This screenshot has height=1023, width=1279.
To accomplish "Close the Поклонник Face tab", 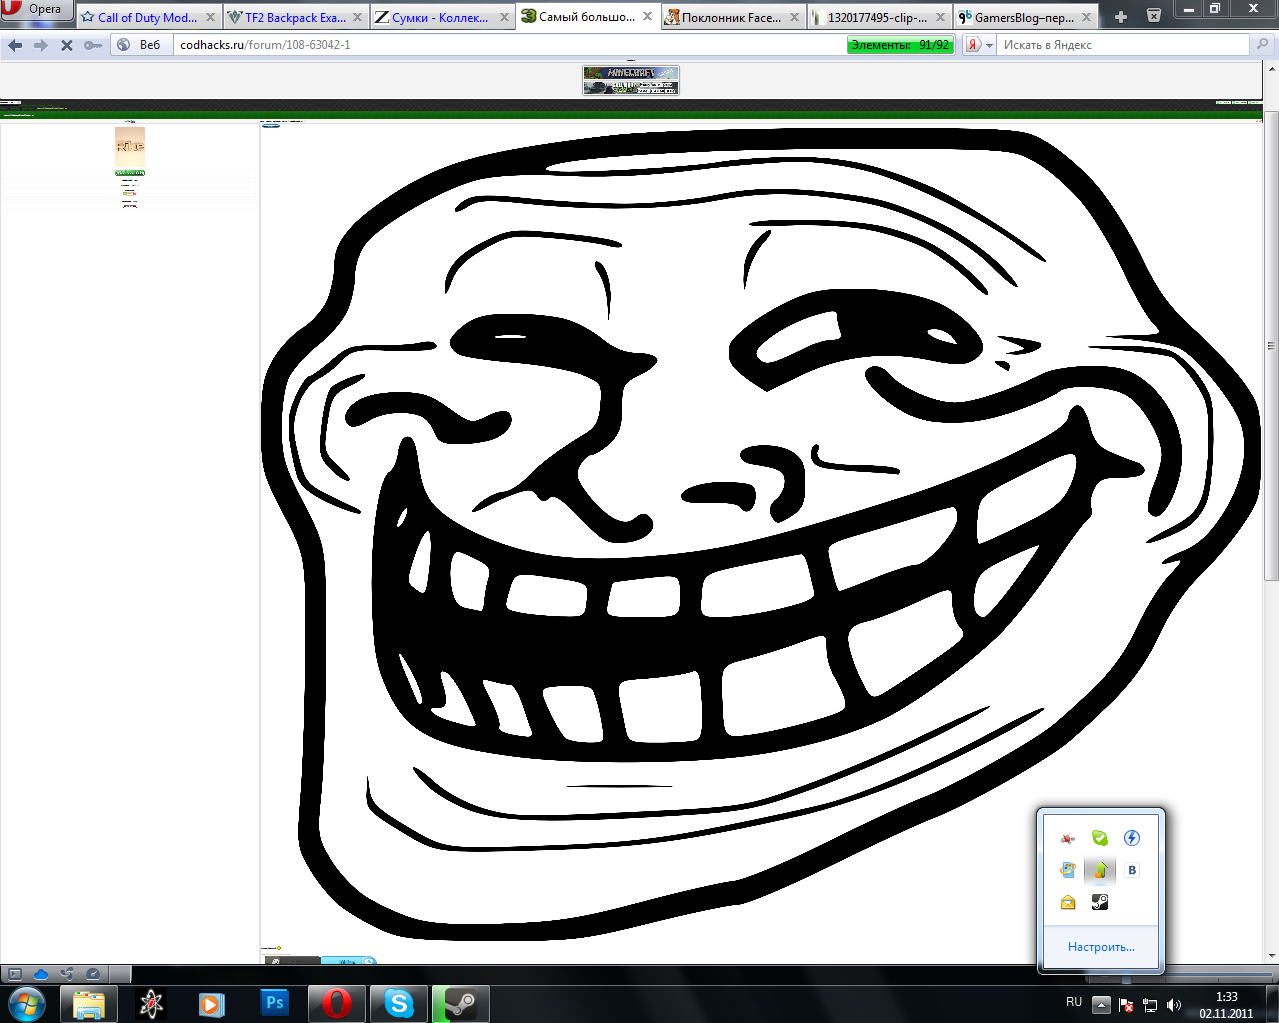I will (x=794, y=17).
